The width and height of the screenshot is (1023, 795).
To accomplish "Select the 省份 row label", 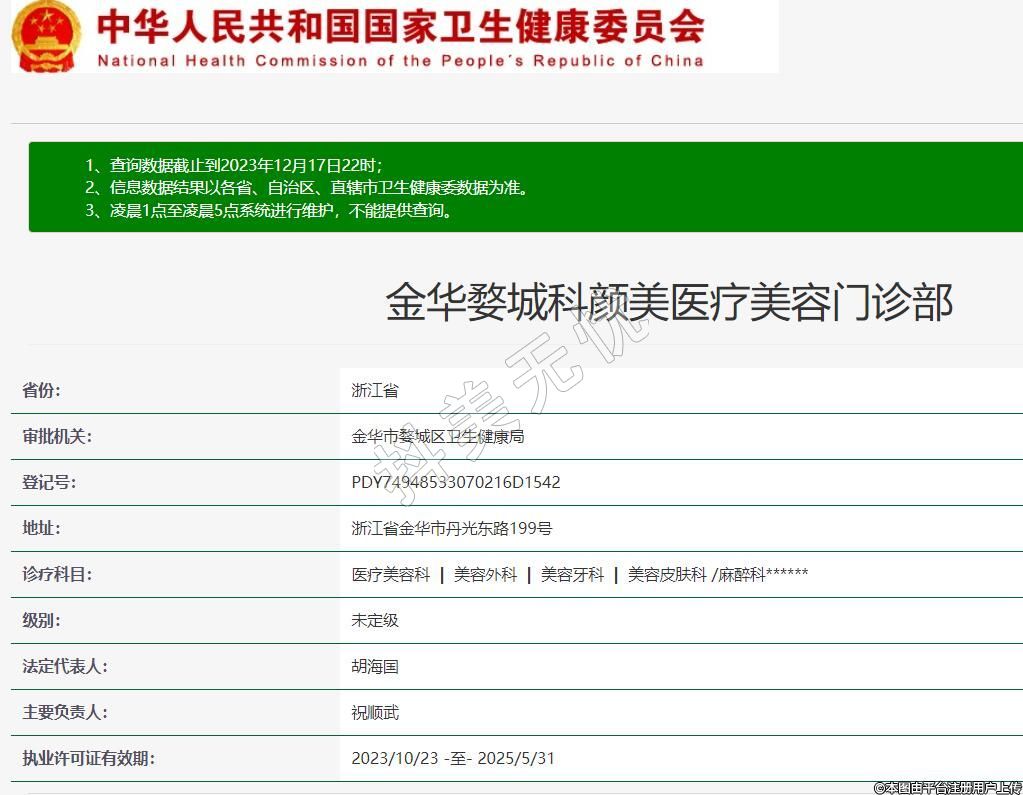I will 48,390.
